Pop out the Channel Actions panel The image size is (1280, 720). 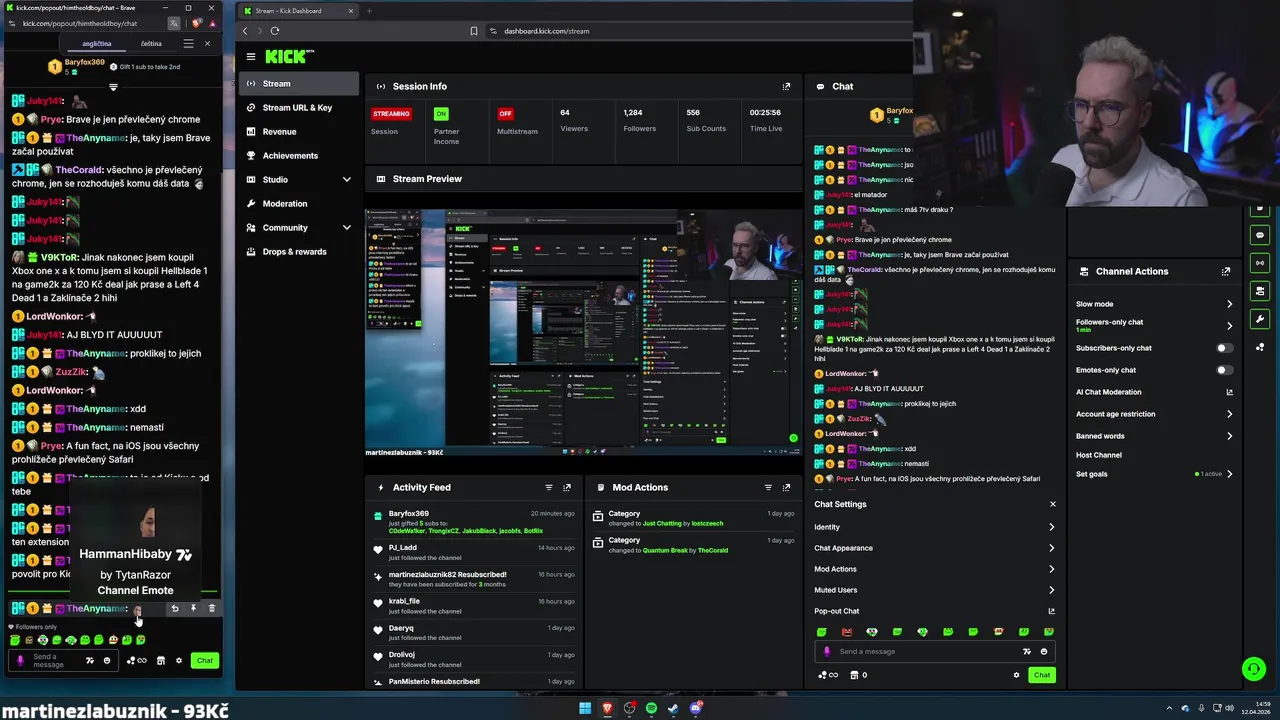[1226, 271]
